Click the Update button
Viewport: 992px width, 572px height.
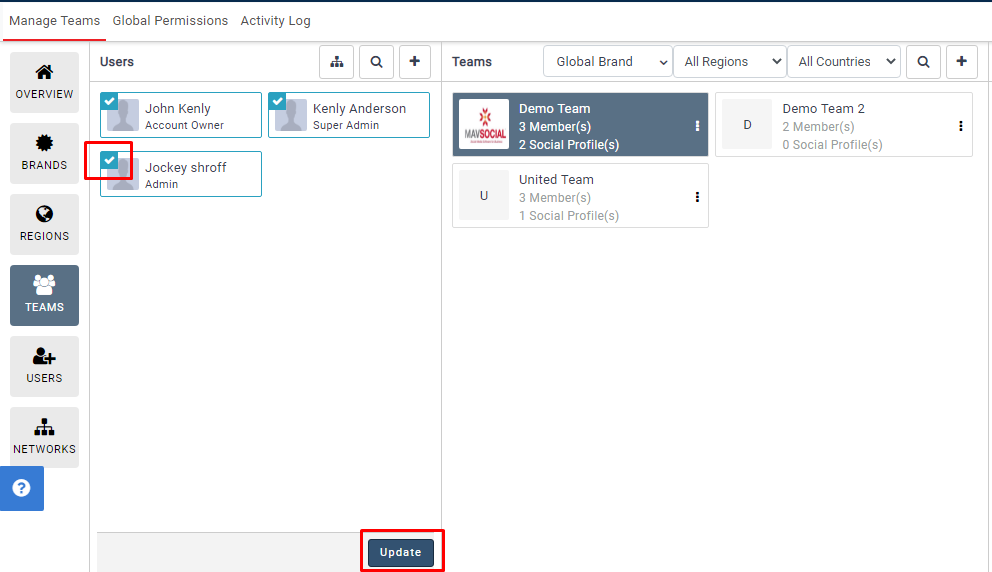[401, 552]
